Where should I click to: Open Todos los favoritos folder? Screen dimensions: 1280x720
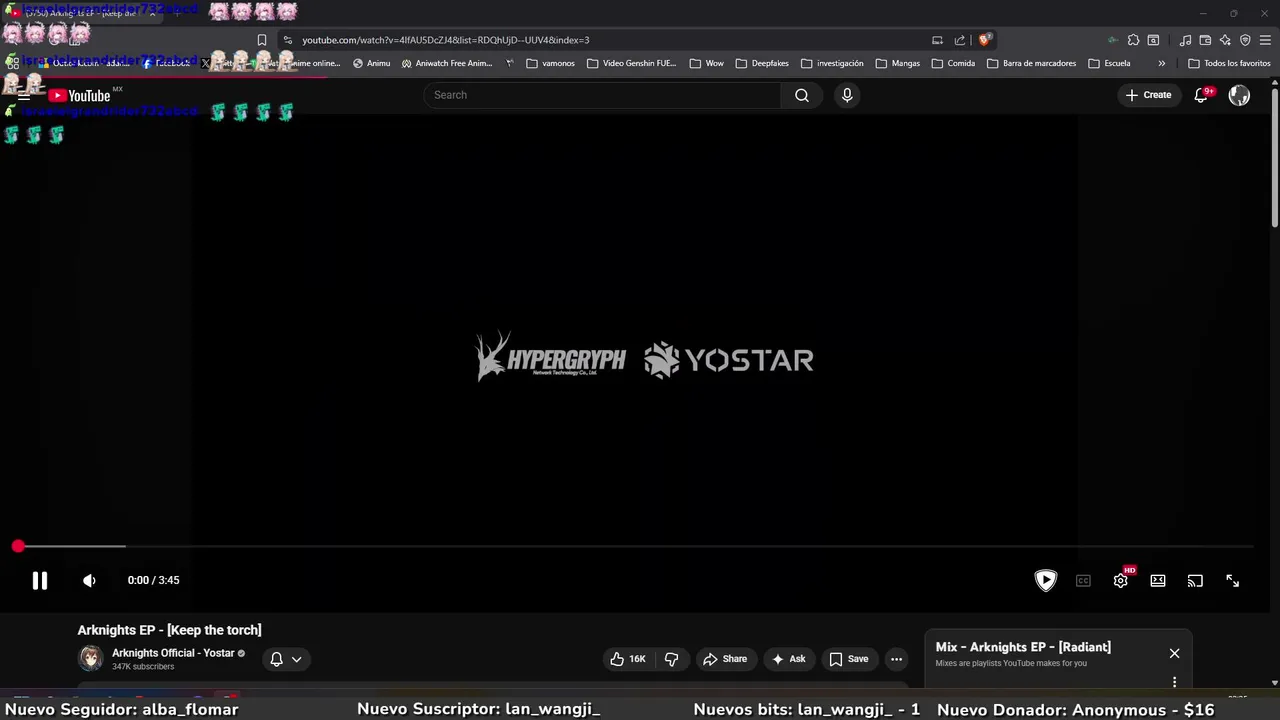1229,63
